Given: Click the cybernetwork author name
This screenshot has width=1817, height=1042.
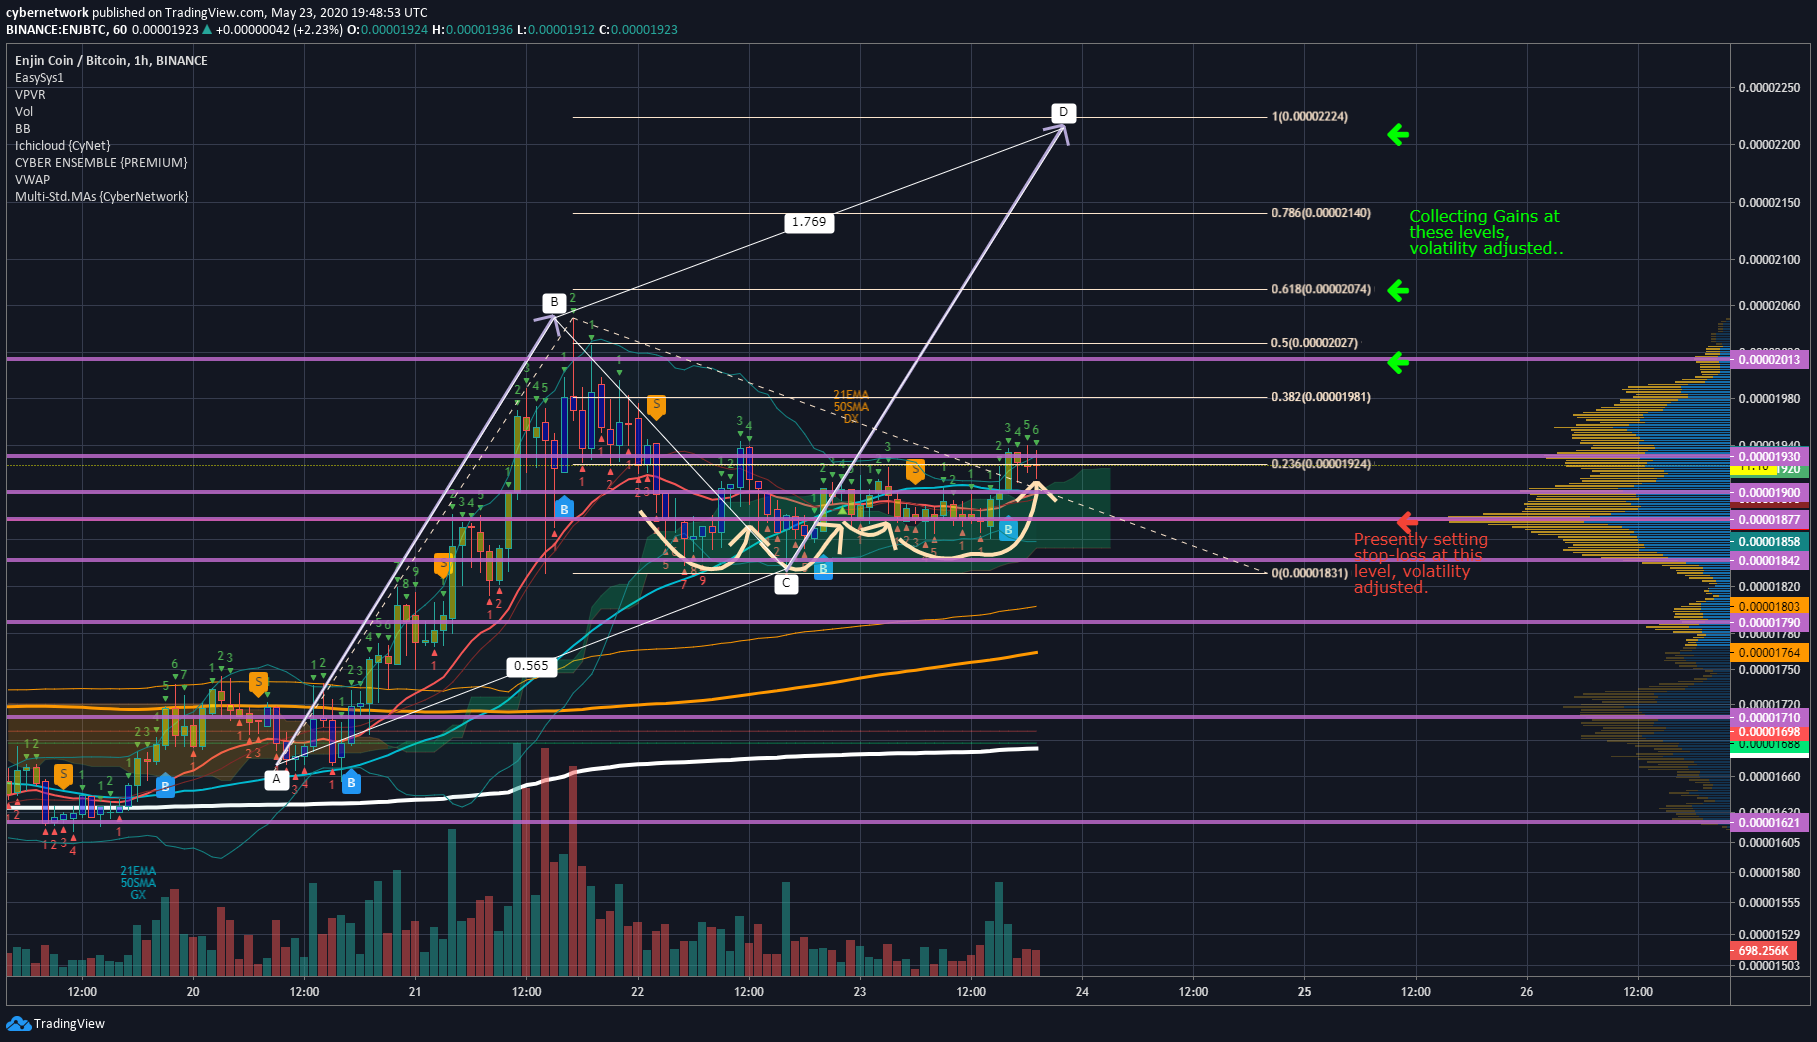Looking at the screenshot, I should click(x=47, y=13).
